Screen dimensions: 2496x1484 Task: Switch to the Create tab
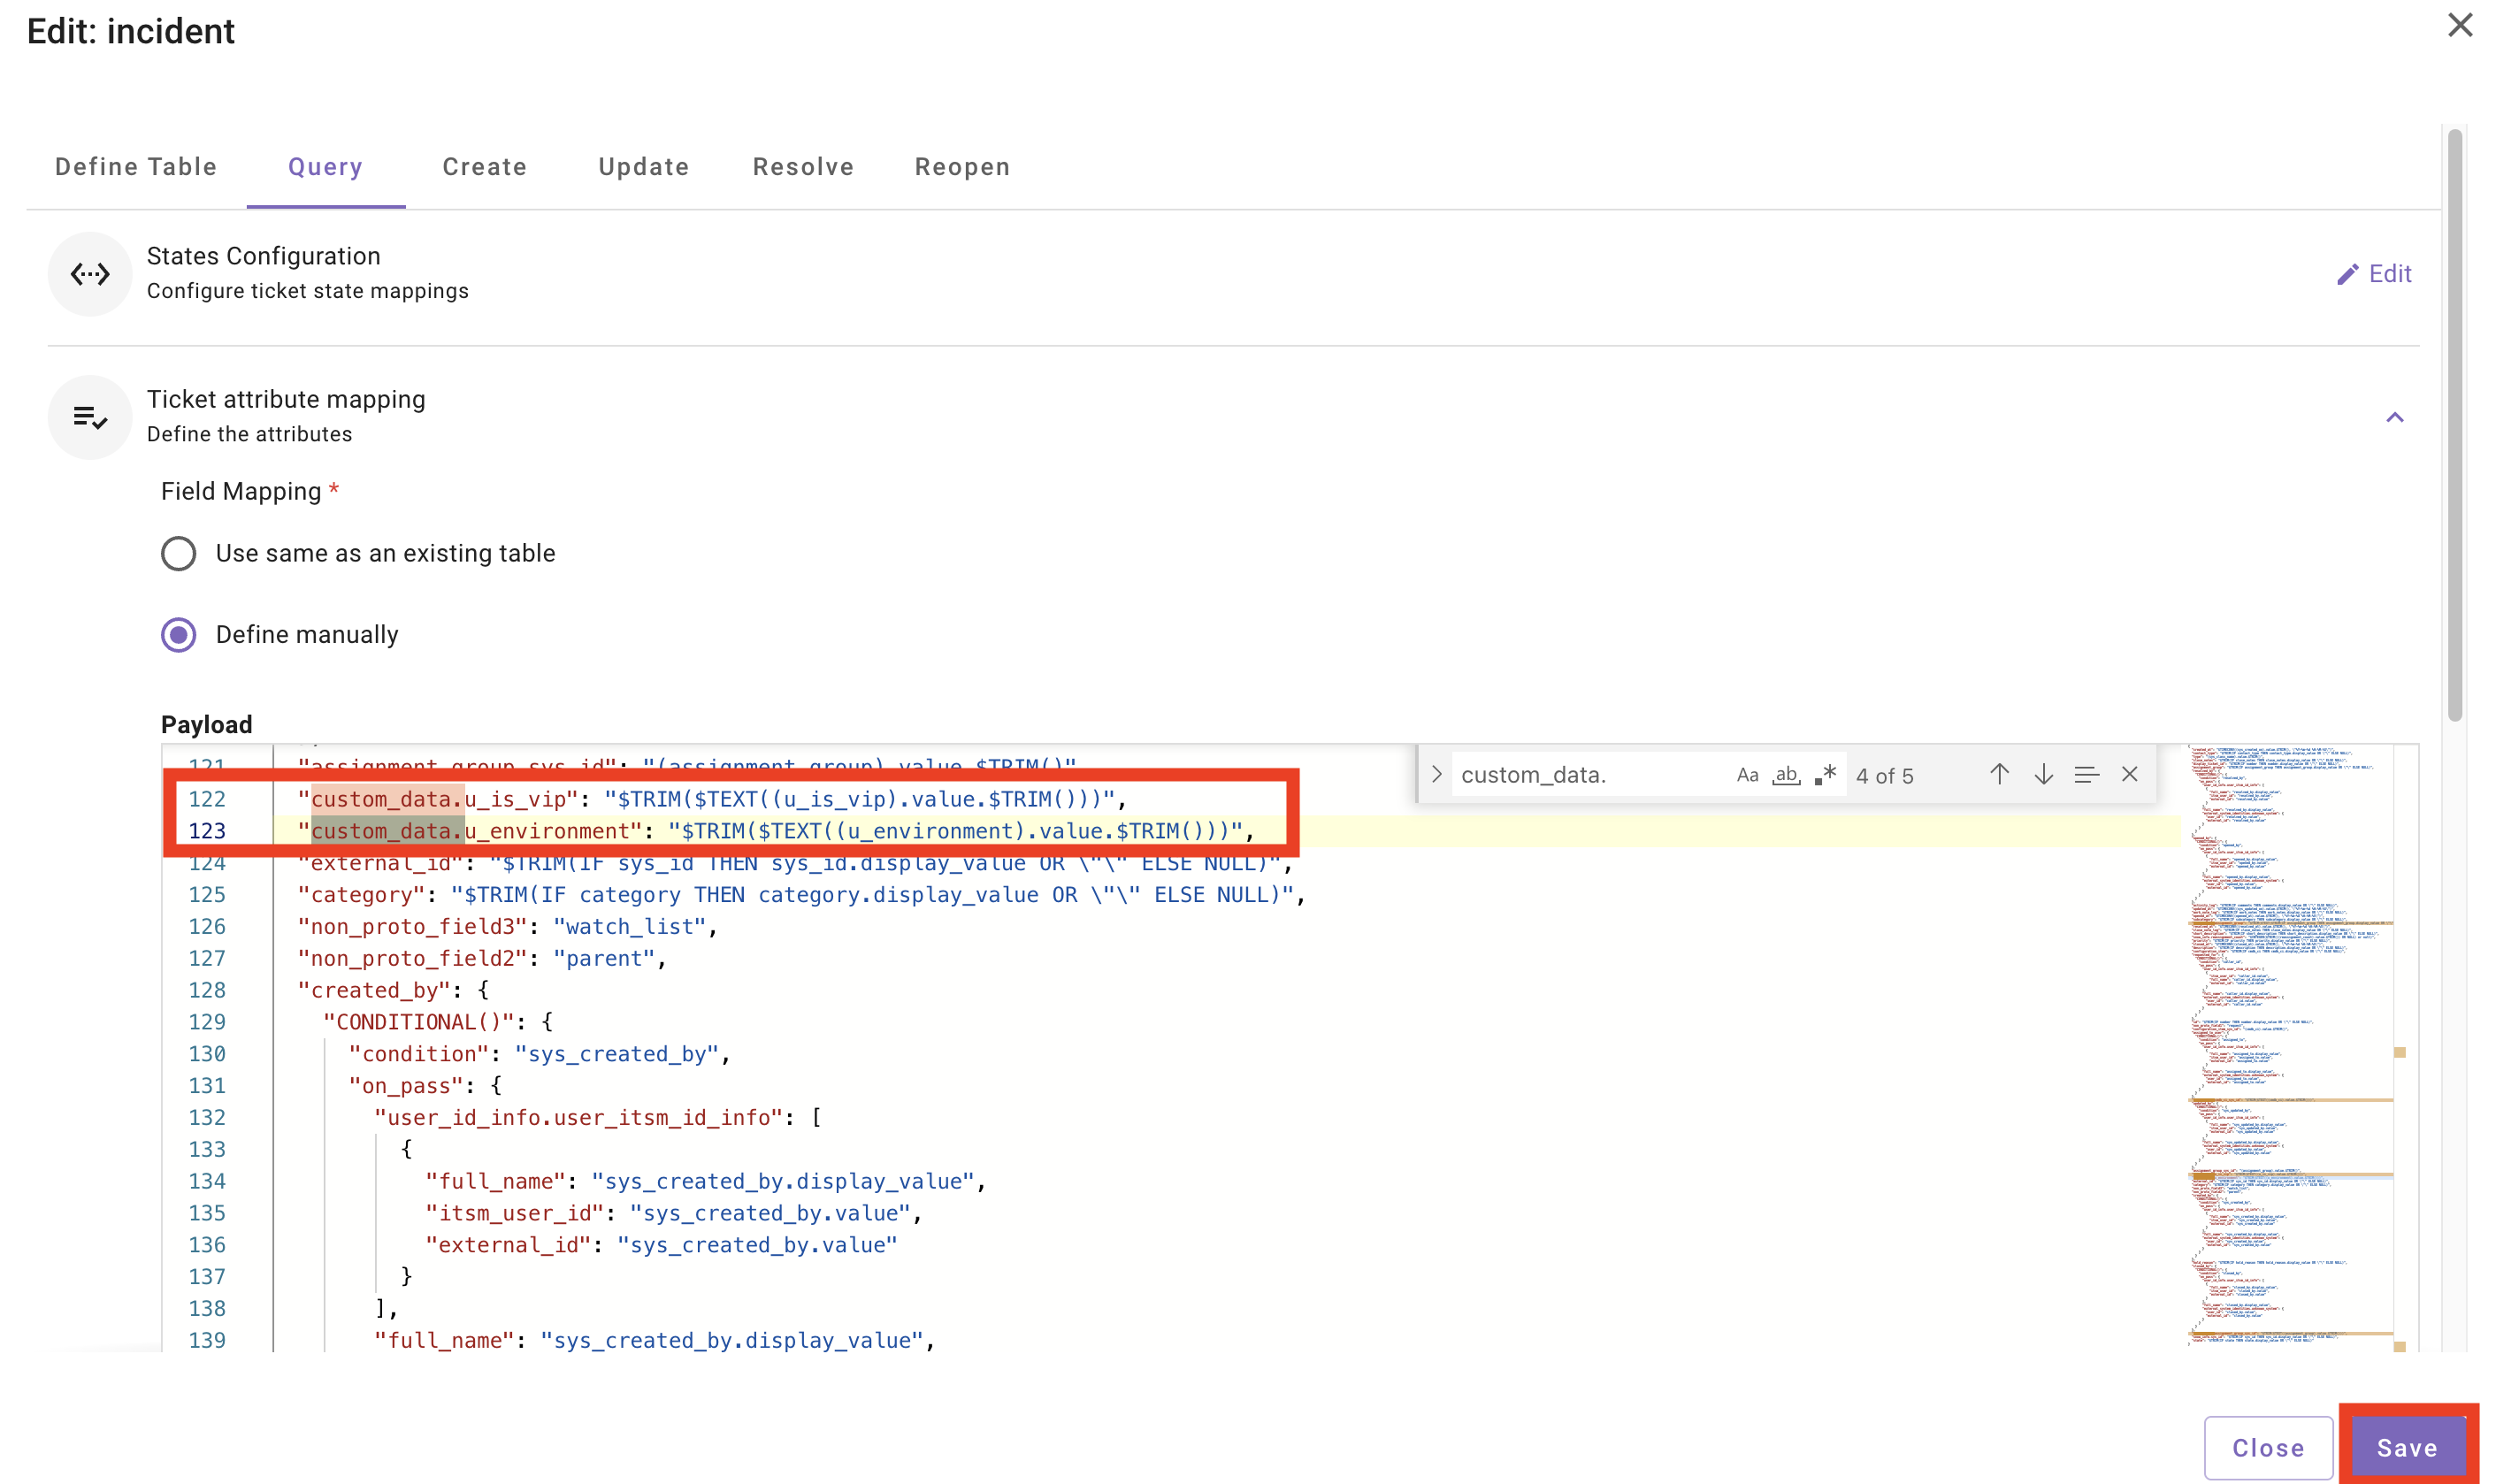[x=484, y=167]
